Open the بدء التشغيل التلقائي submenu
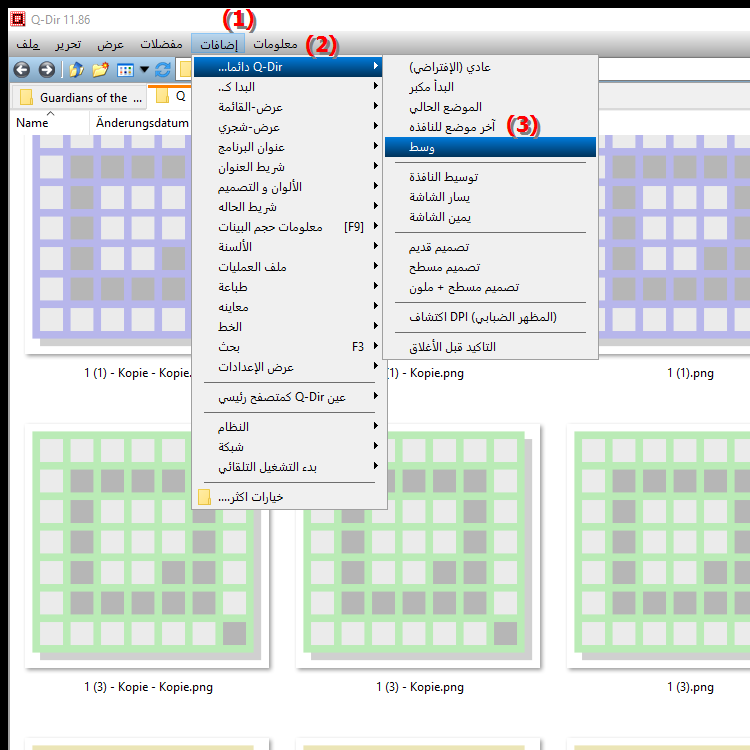750x750 pixels. click(288, 467)
